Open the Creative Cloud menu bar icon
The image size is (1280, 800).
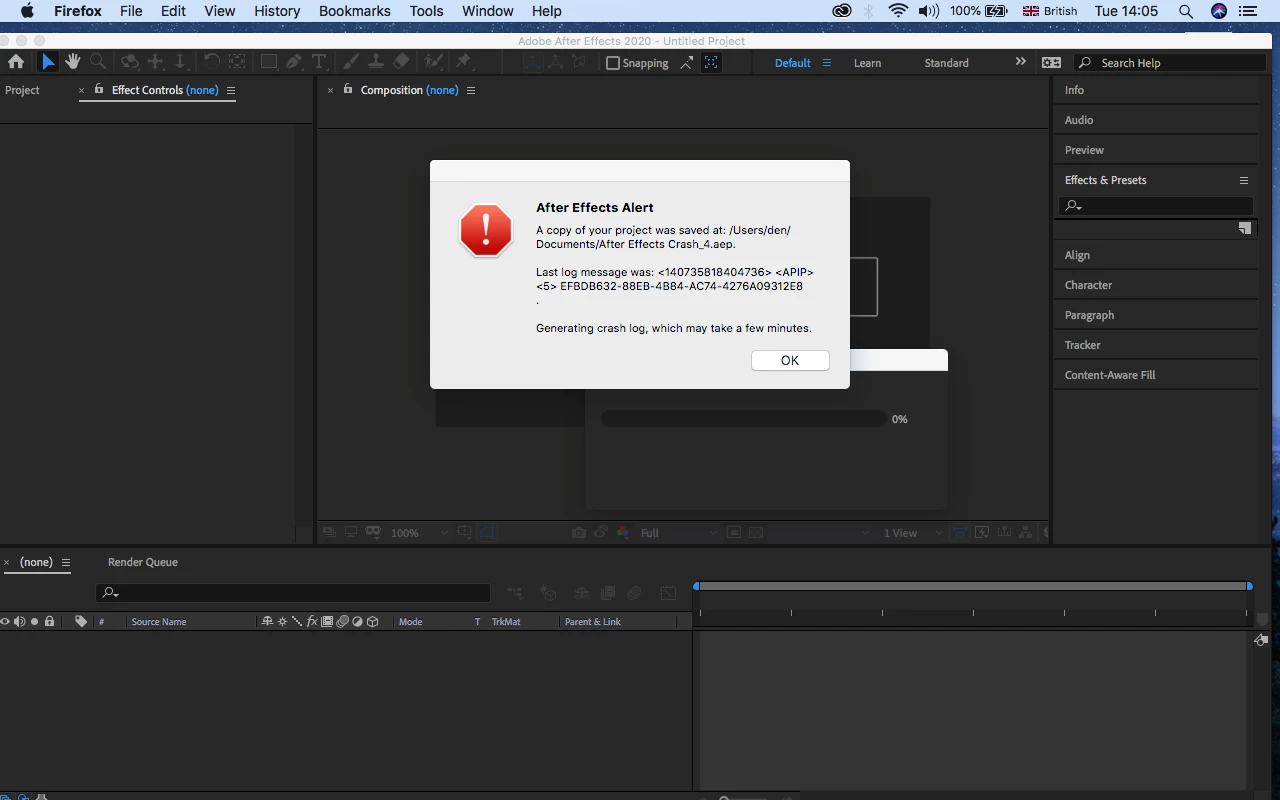coord(842,11)
